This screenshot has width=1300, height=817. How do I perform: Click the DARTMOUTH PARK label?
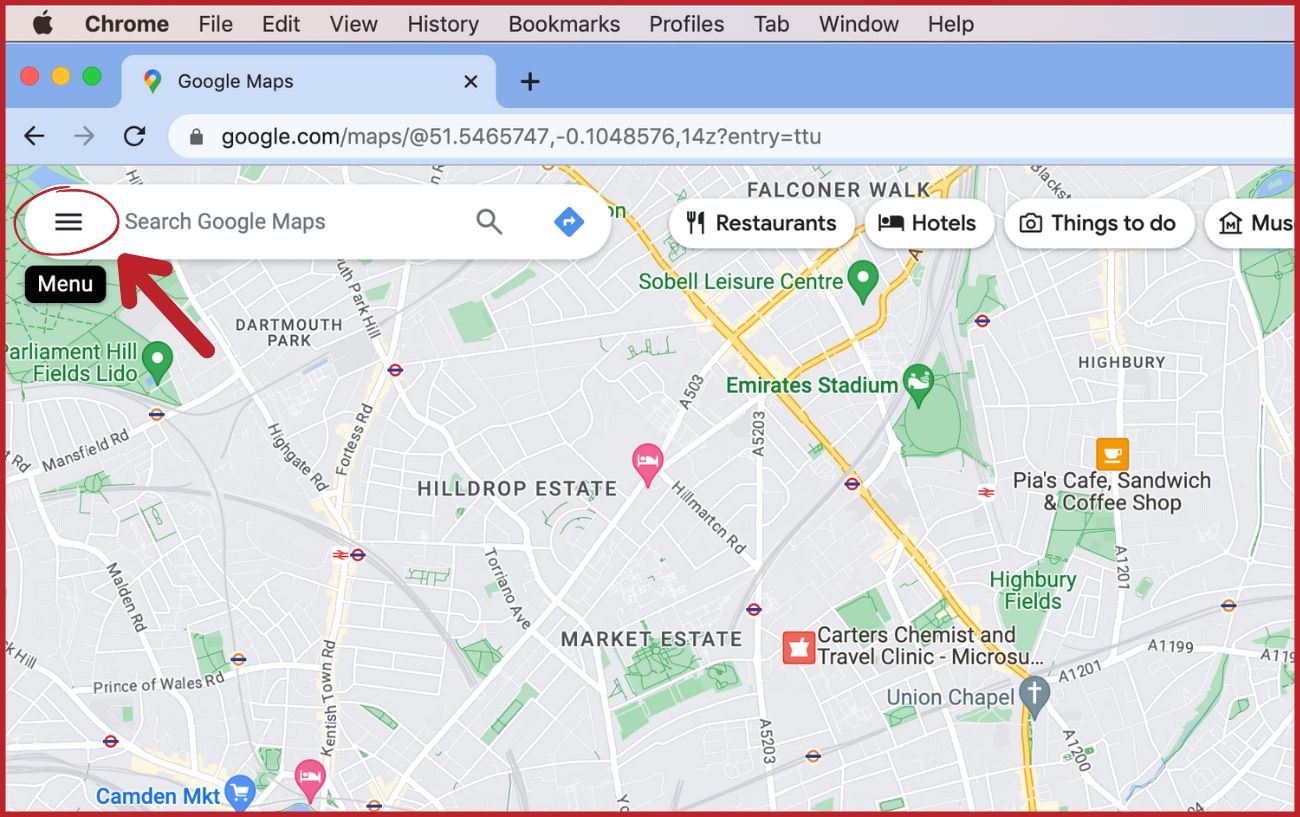289,332
